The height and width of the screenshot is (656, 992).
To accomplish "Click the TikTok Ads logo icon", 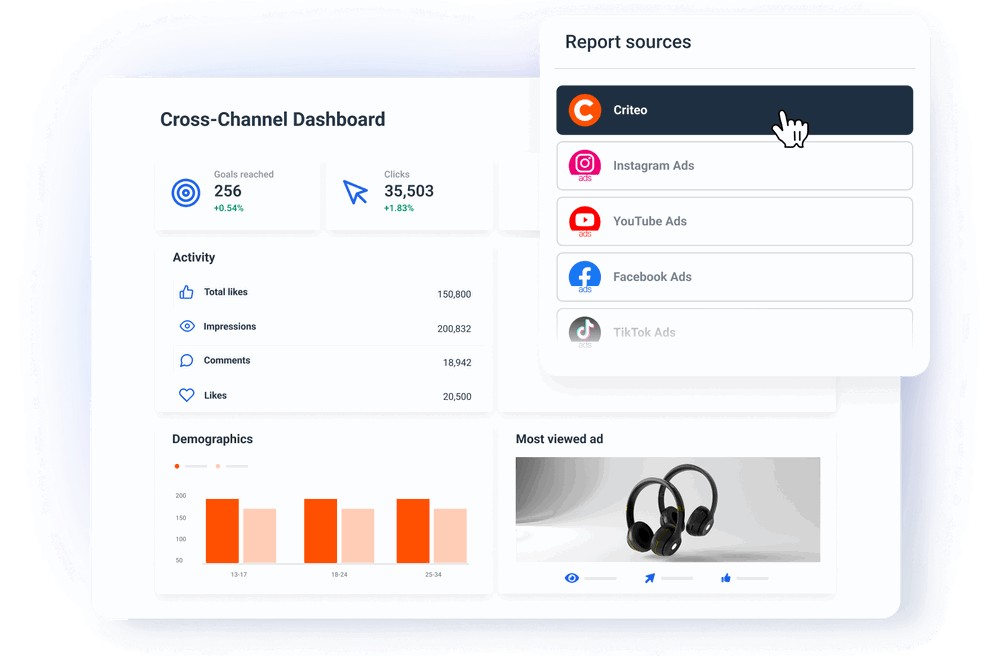I will pos(585,332).
